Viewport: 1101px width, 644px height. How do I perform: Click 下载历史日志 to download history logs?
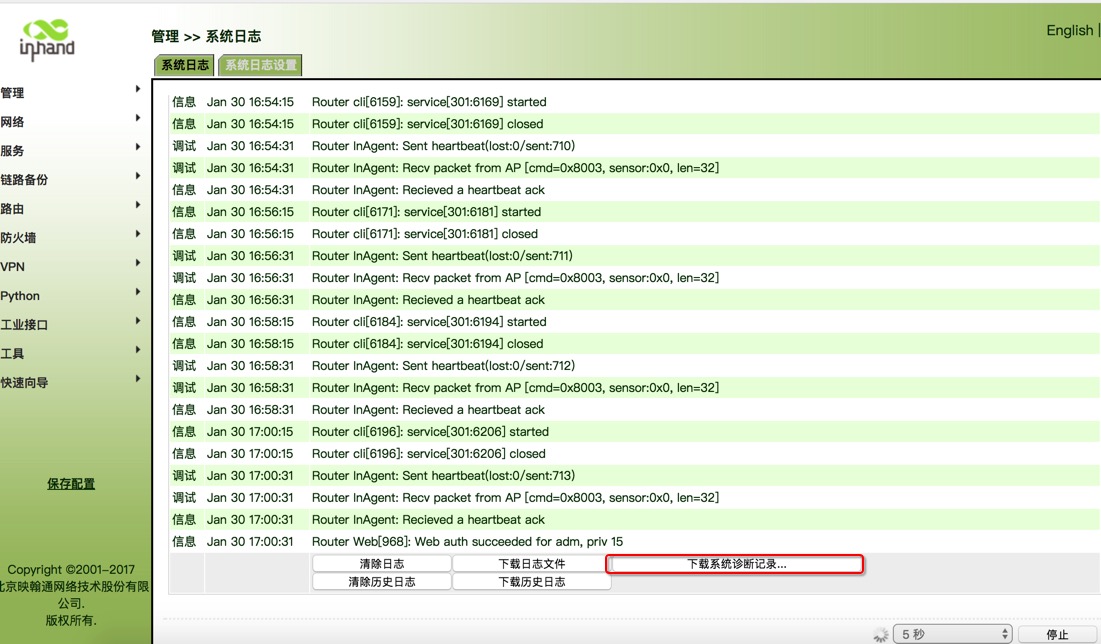[532, 580]
